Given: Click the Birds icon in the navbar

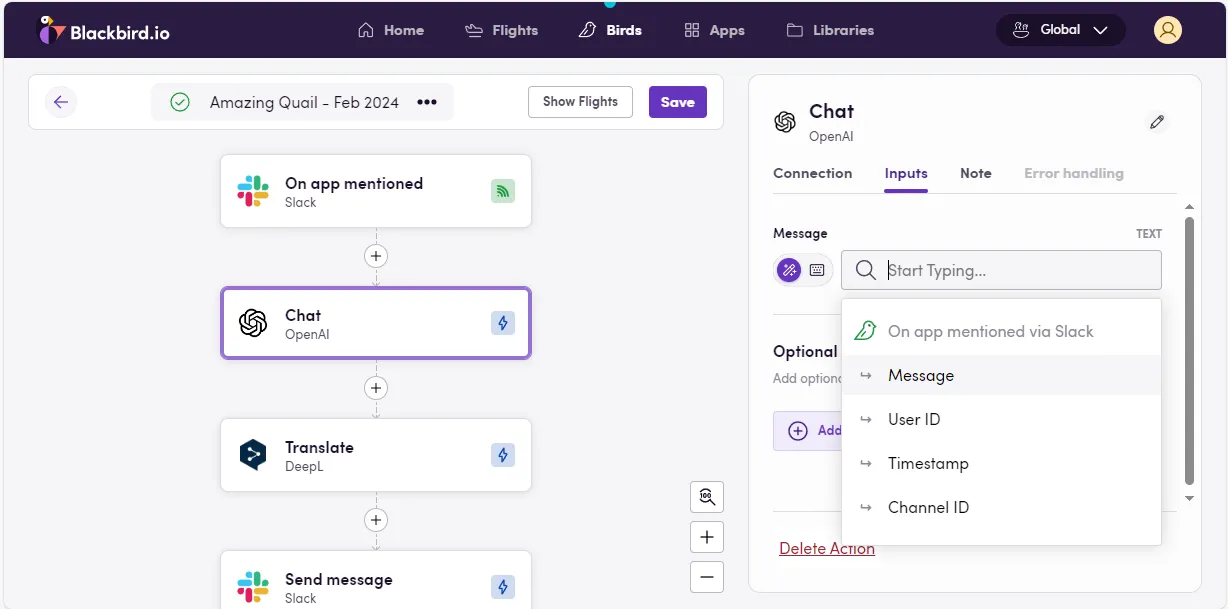Looking at the screenshot, I should [587, 30].
